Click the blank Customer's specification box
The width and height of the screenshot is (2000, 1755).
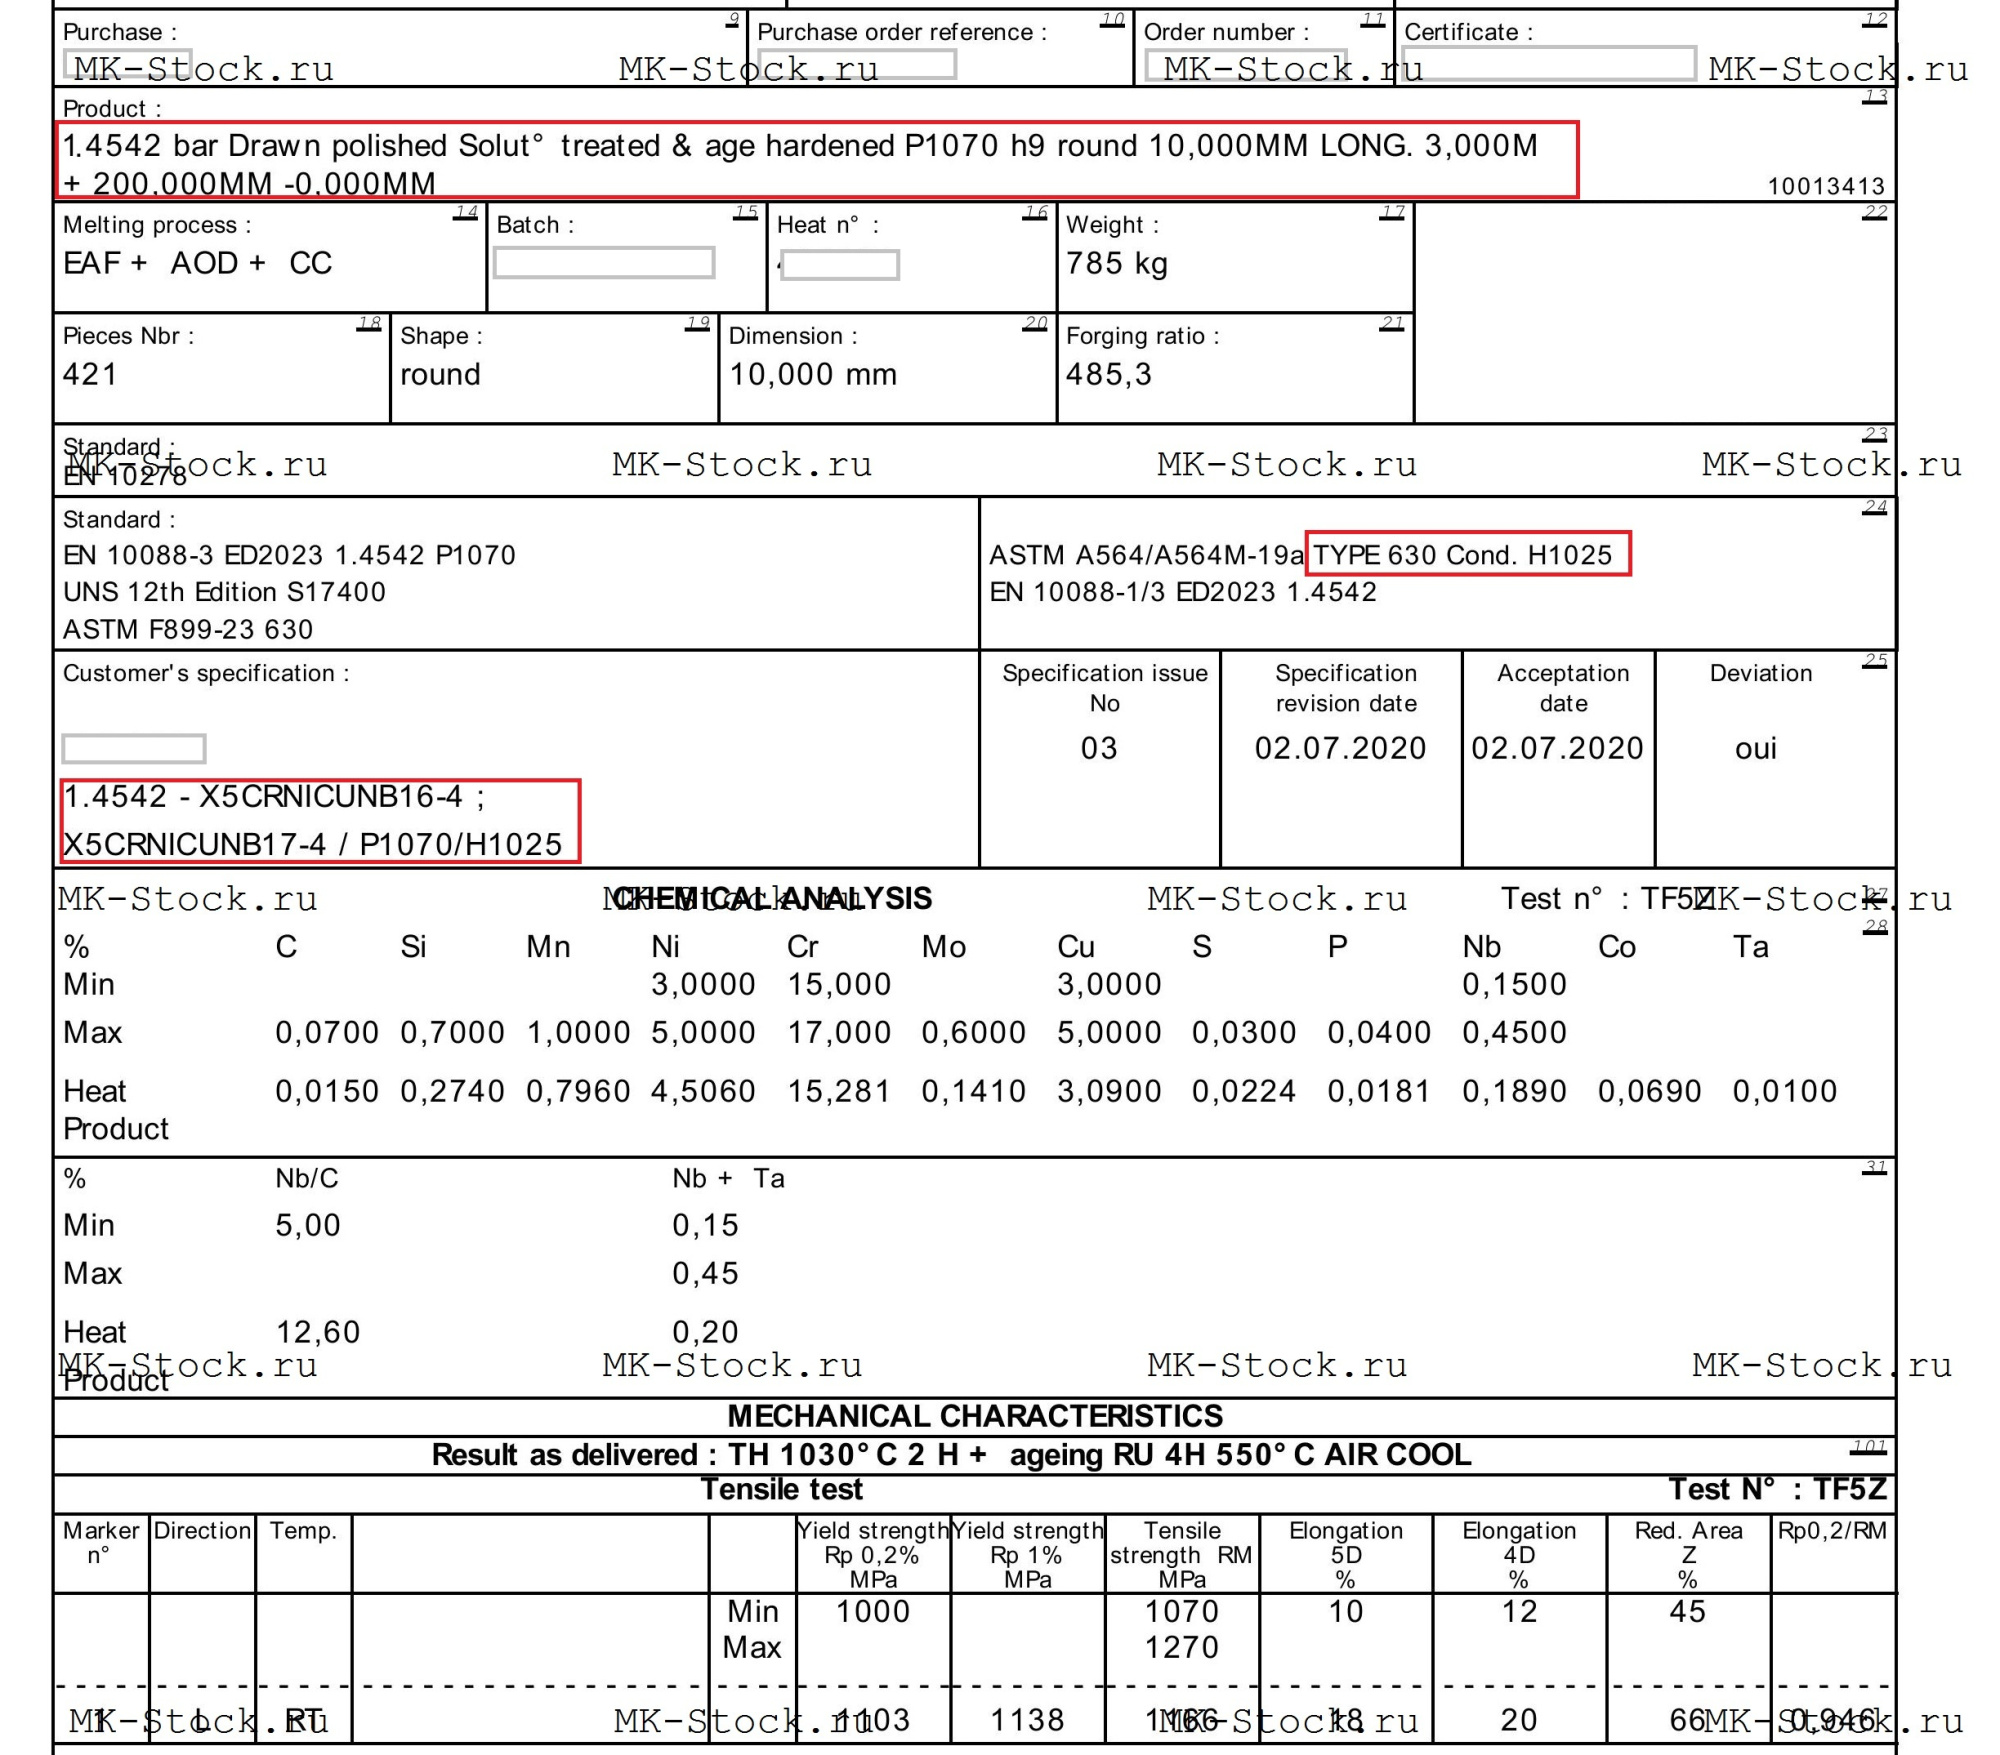[x=134, y=748]
